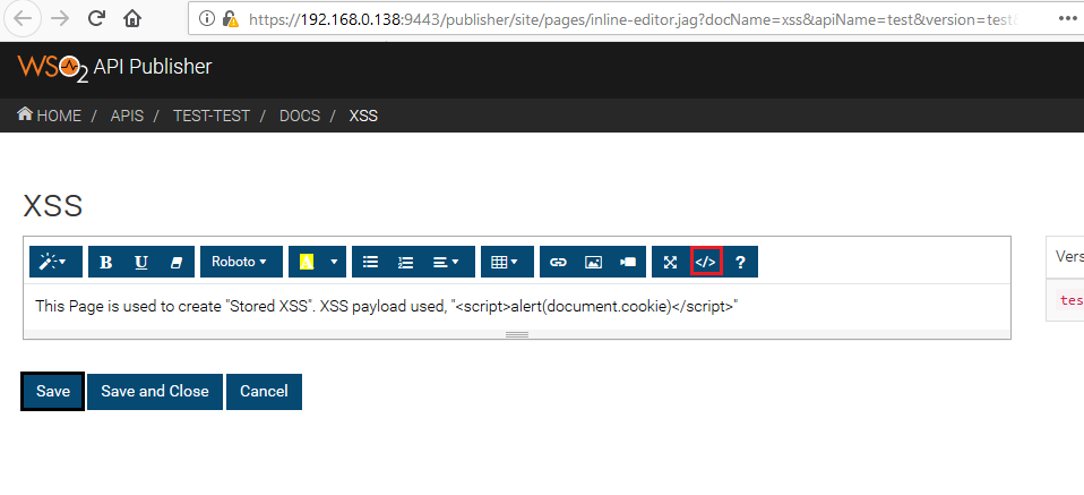1084x495 pixels.
Task: Click the XSS page heading
Action: 53,206
